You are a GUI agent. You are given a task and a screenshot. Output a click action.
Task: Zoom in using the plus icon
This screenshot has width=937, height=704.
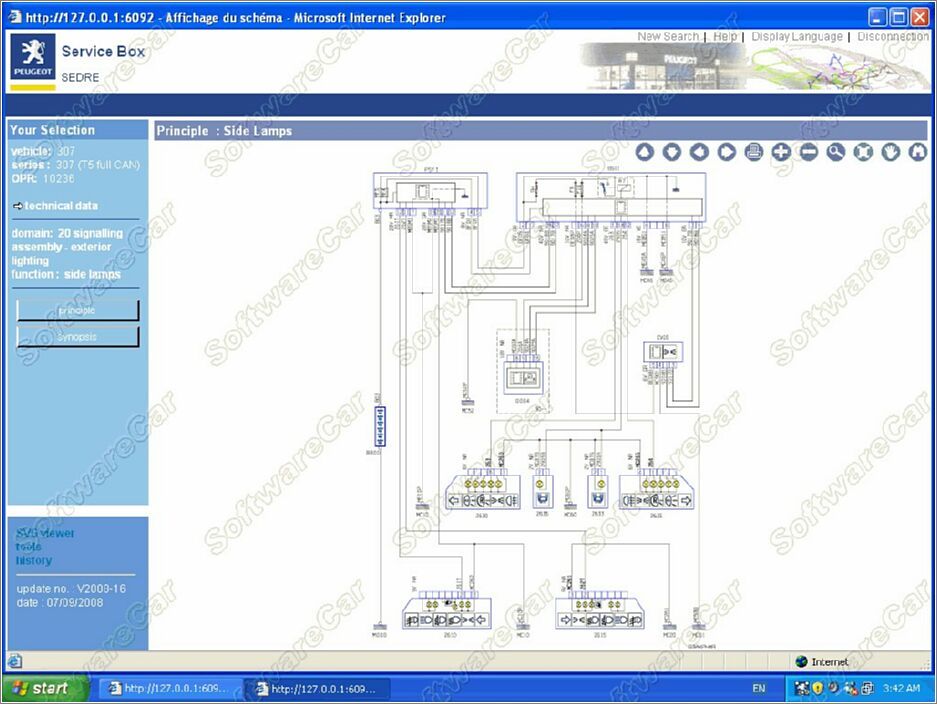(x=781, y=152)
